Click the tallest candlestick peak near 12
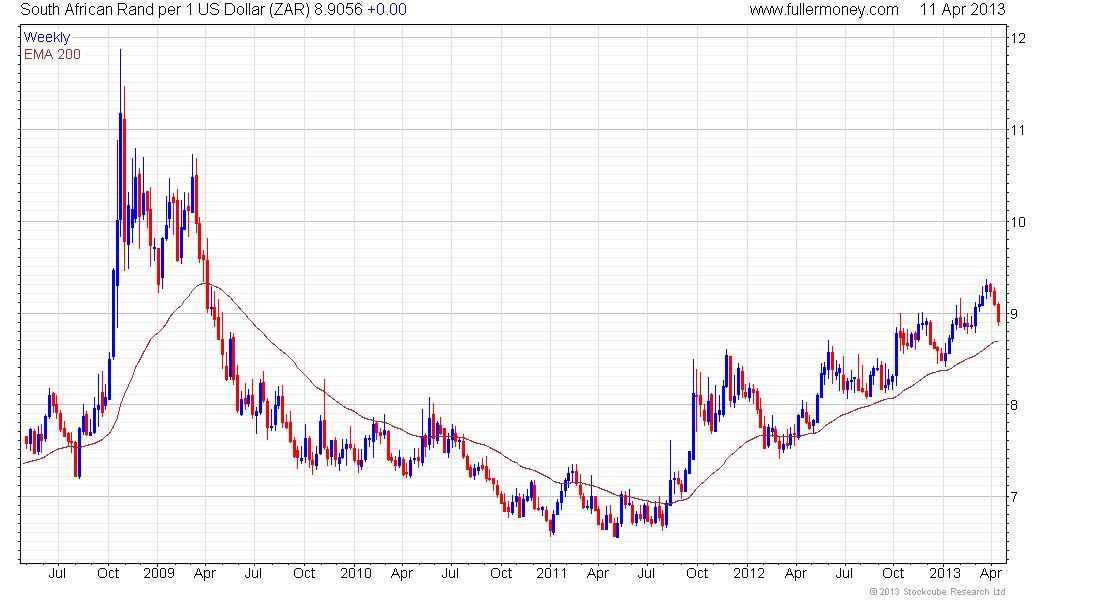 click(121, 52)
